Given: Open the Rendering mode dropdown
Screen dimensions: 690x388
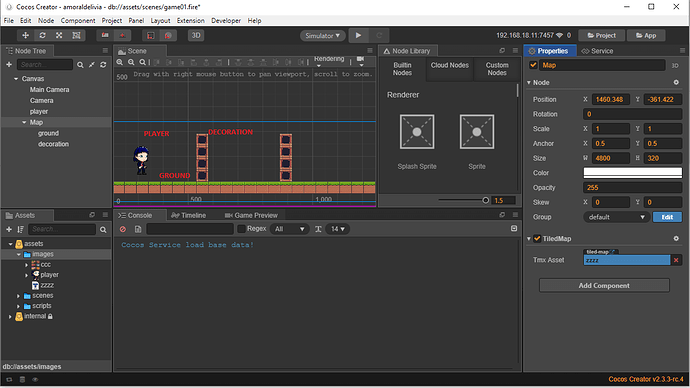Looking at the screenshot, I should 329,61.
